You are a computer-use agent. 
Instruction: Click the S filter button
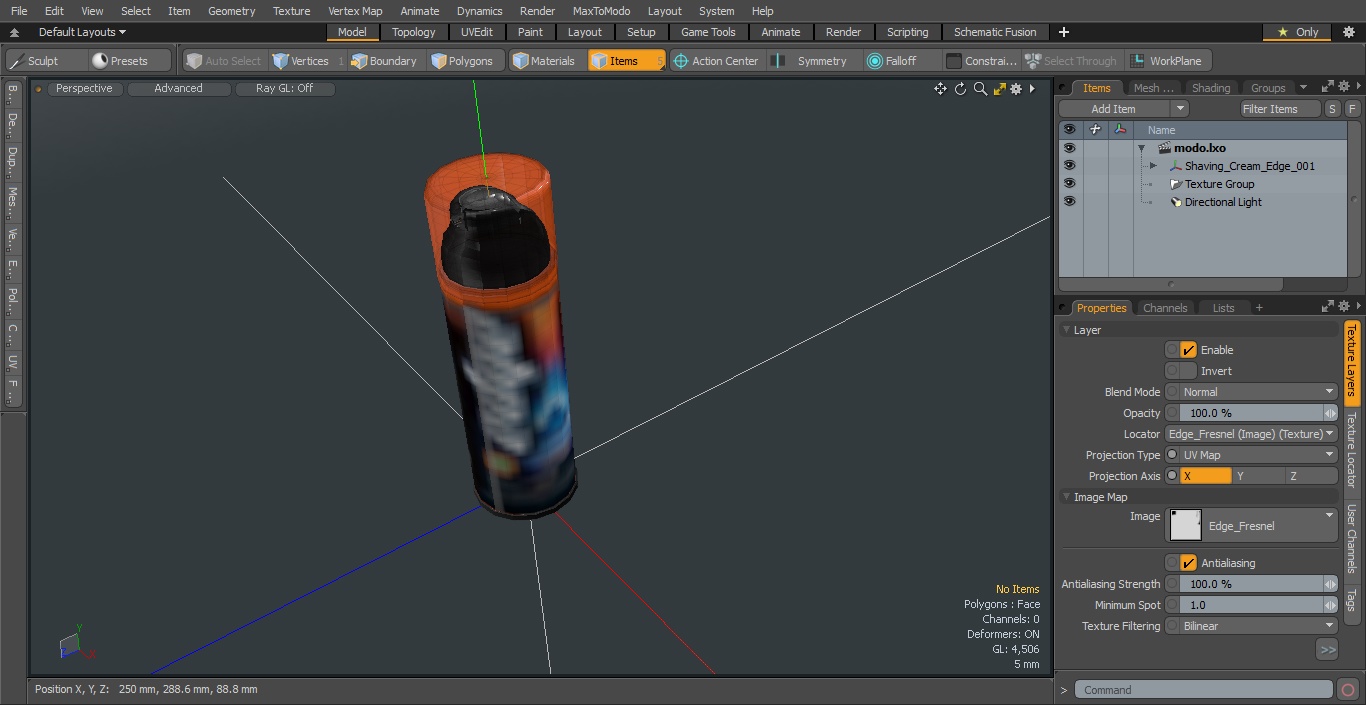pyautogui.click(x=1333, y=109)
